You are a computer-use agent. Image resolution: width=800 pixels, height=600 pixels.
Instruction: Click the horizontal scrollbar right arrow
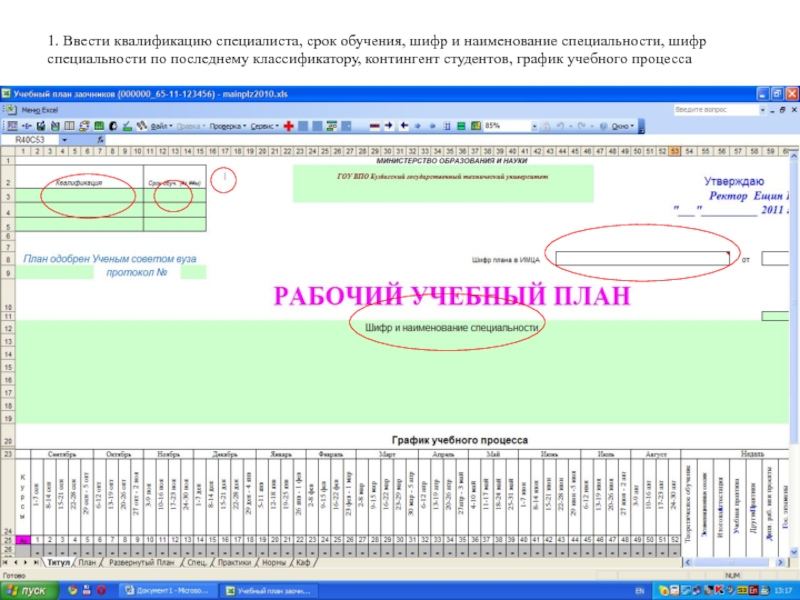[781, 562]
